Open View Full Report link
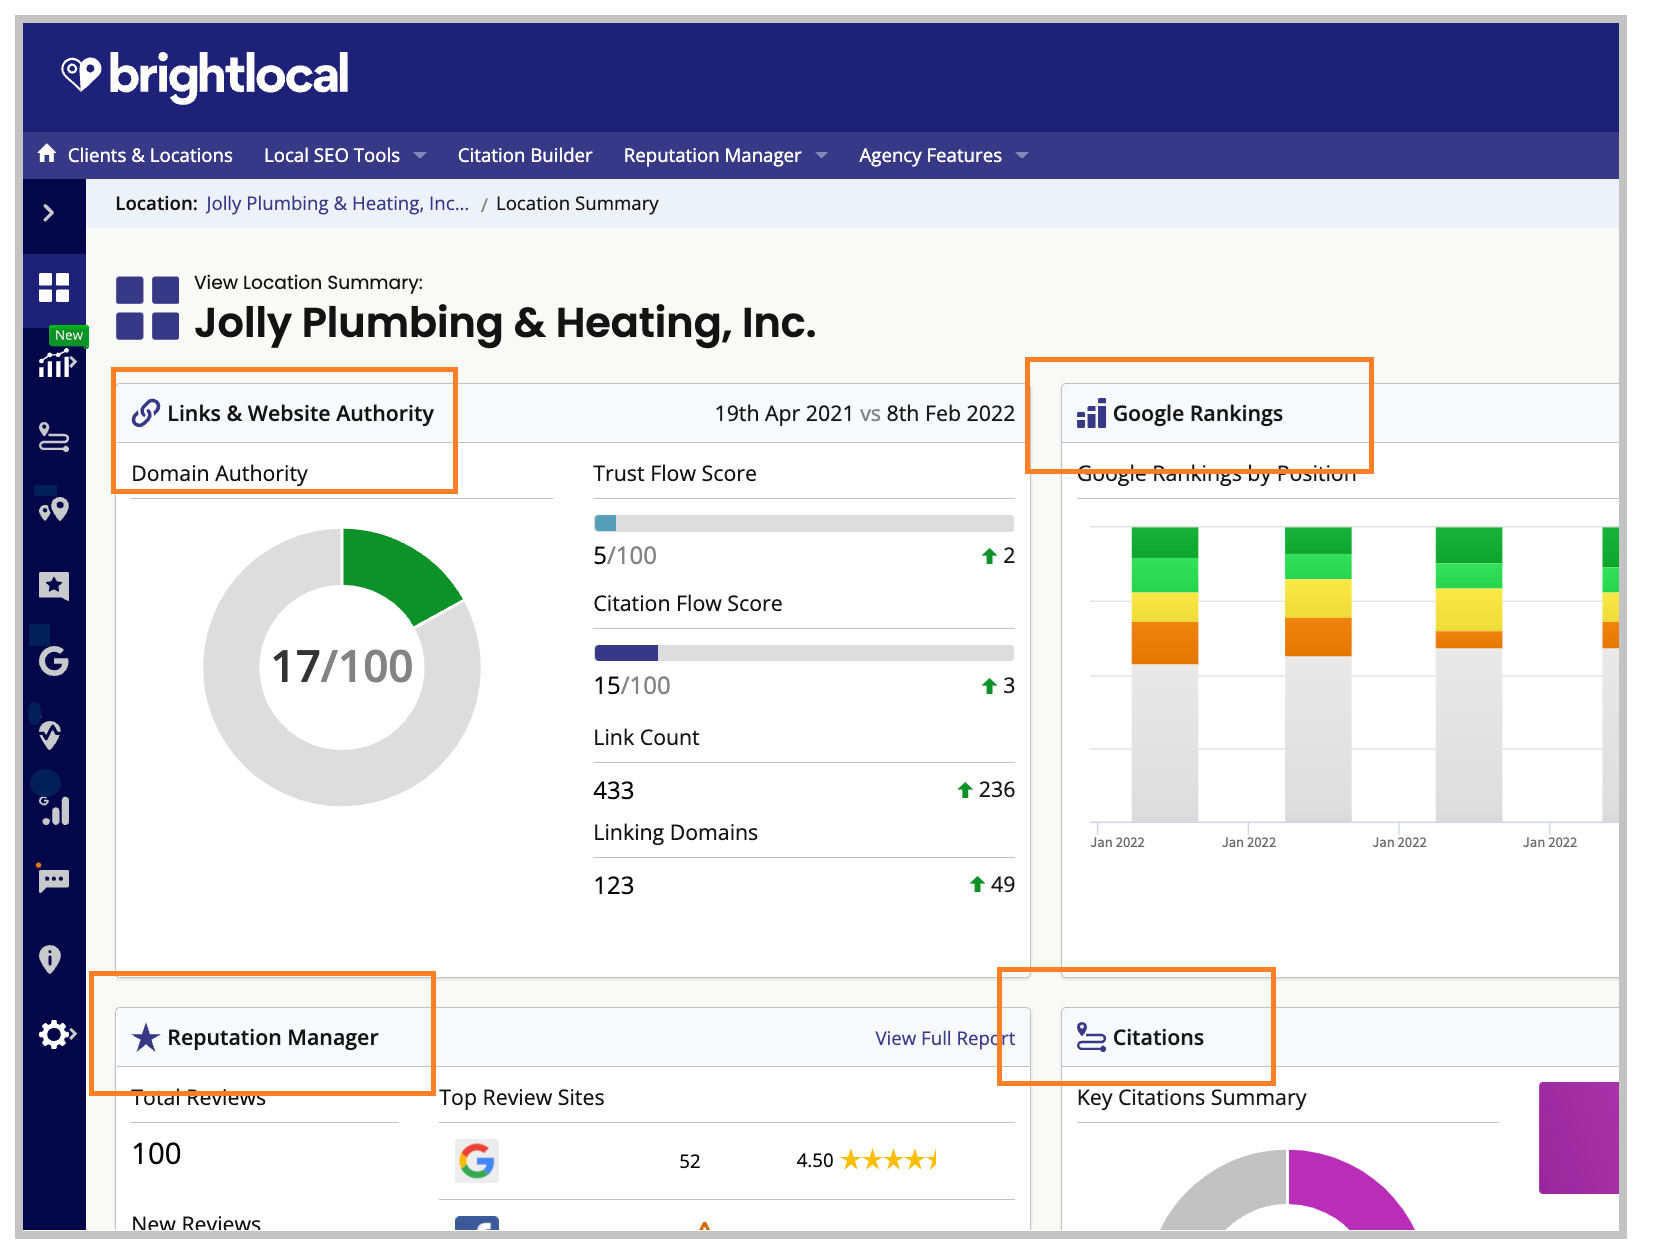1662x1258 pixels. point(945,1038)
